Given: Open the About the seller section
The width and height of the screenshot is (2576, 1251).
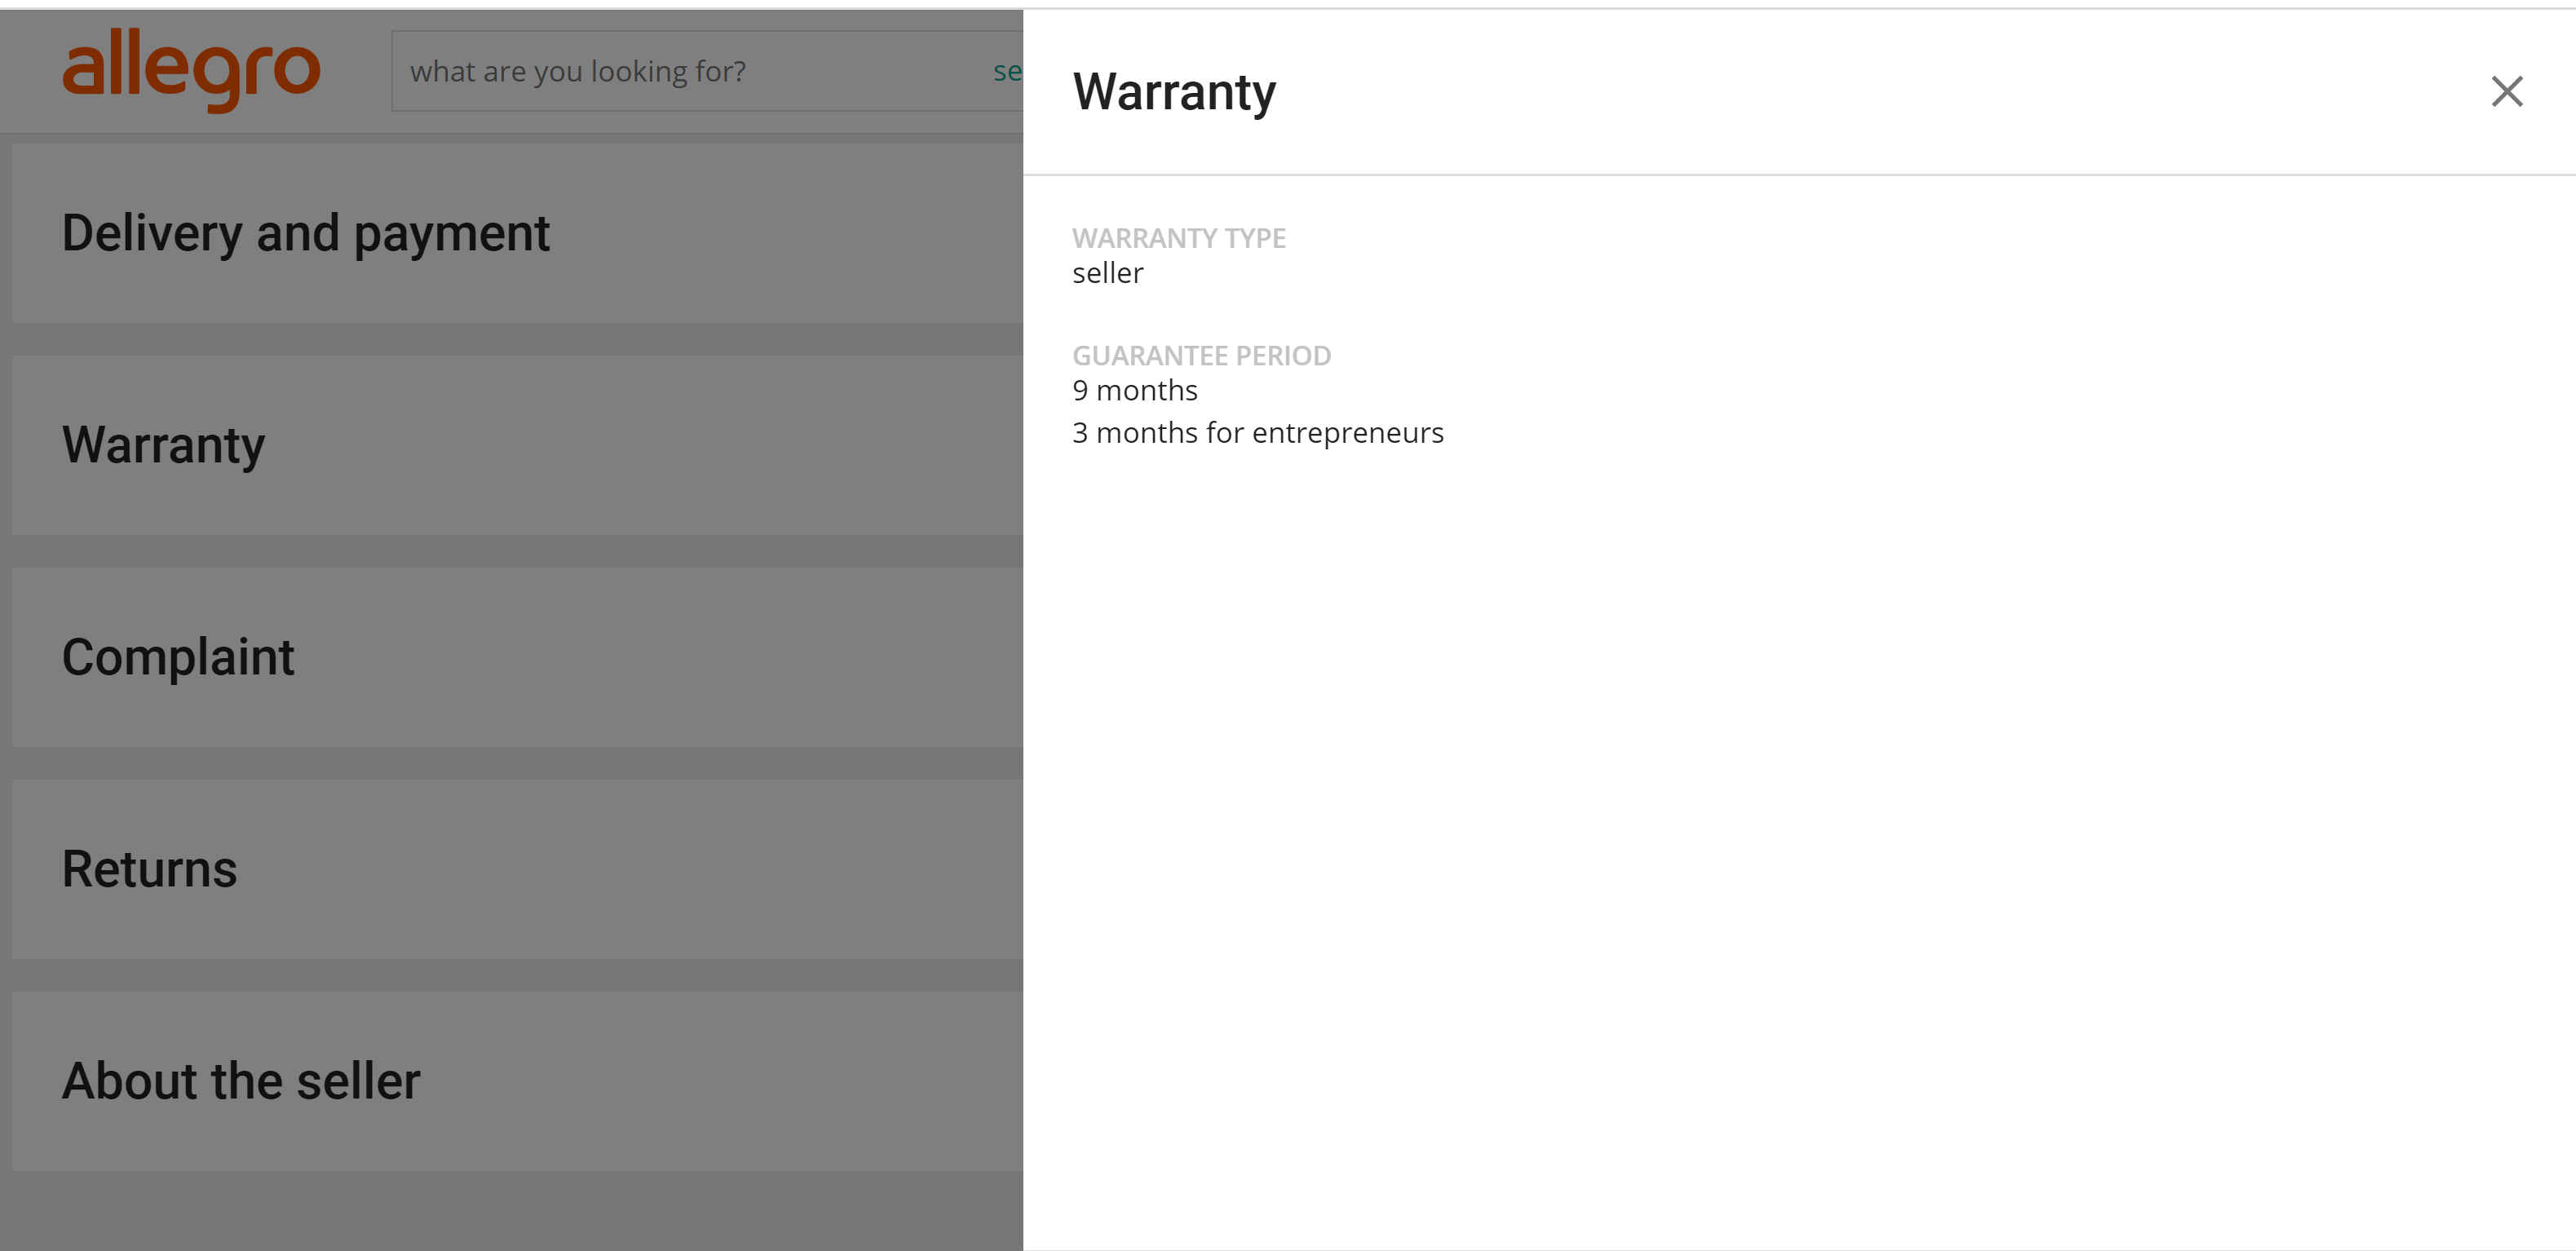Looking at the screenshot, I should [517, 1081].
